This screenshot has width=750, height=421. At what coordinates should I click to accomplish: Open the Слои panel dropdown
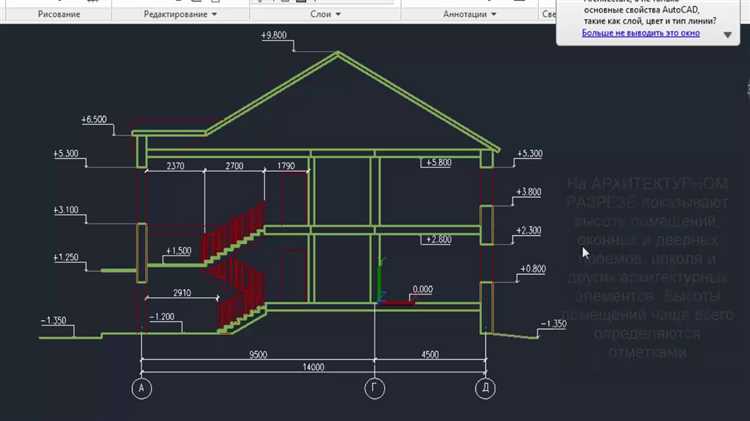tap(325, 15)
